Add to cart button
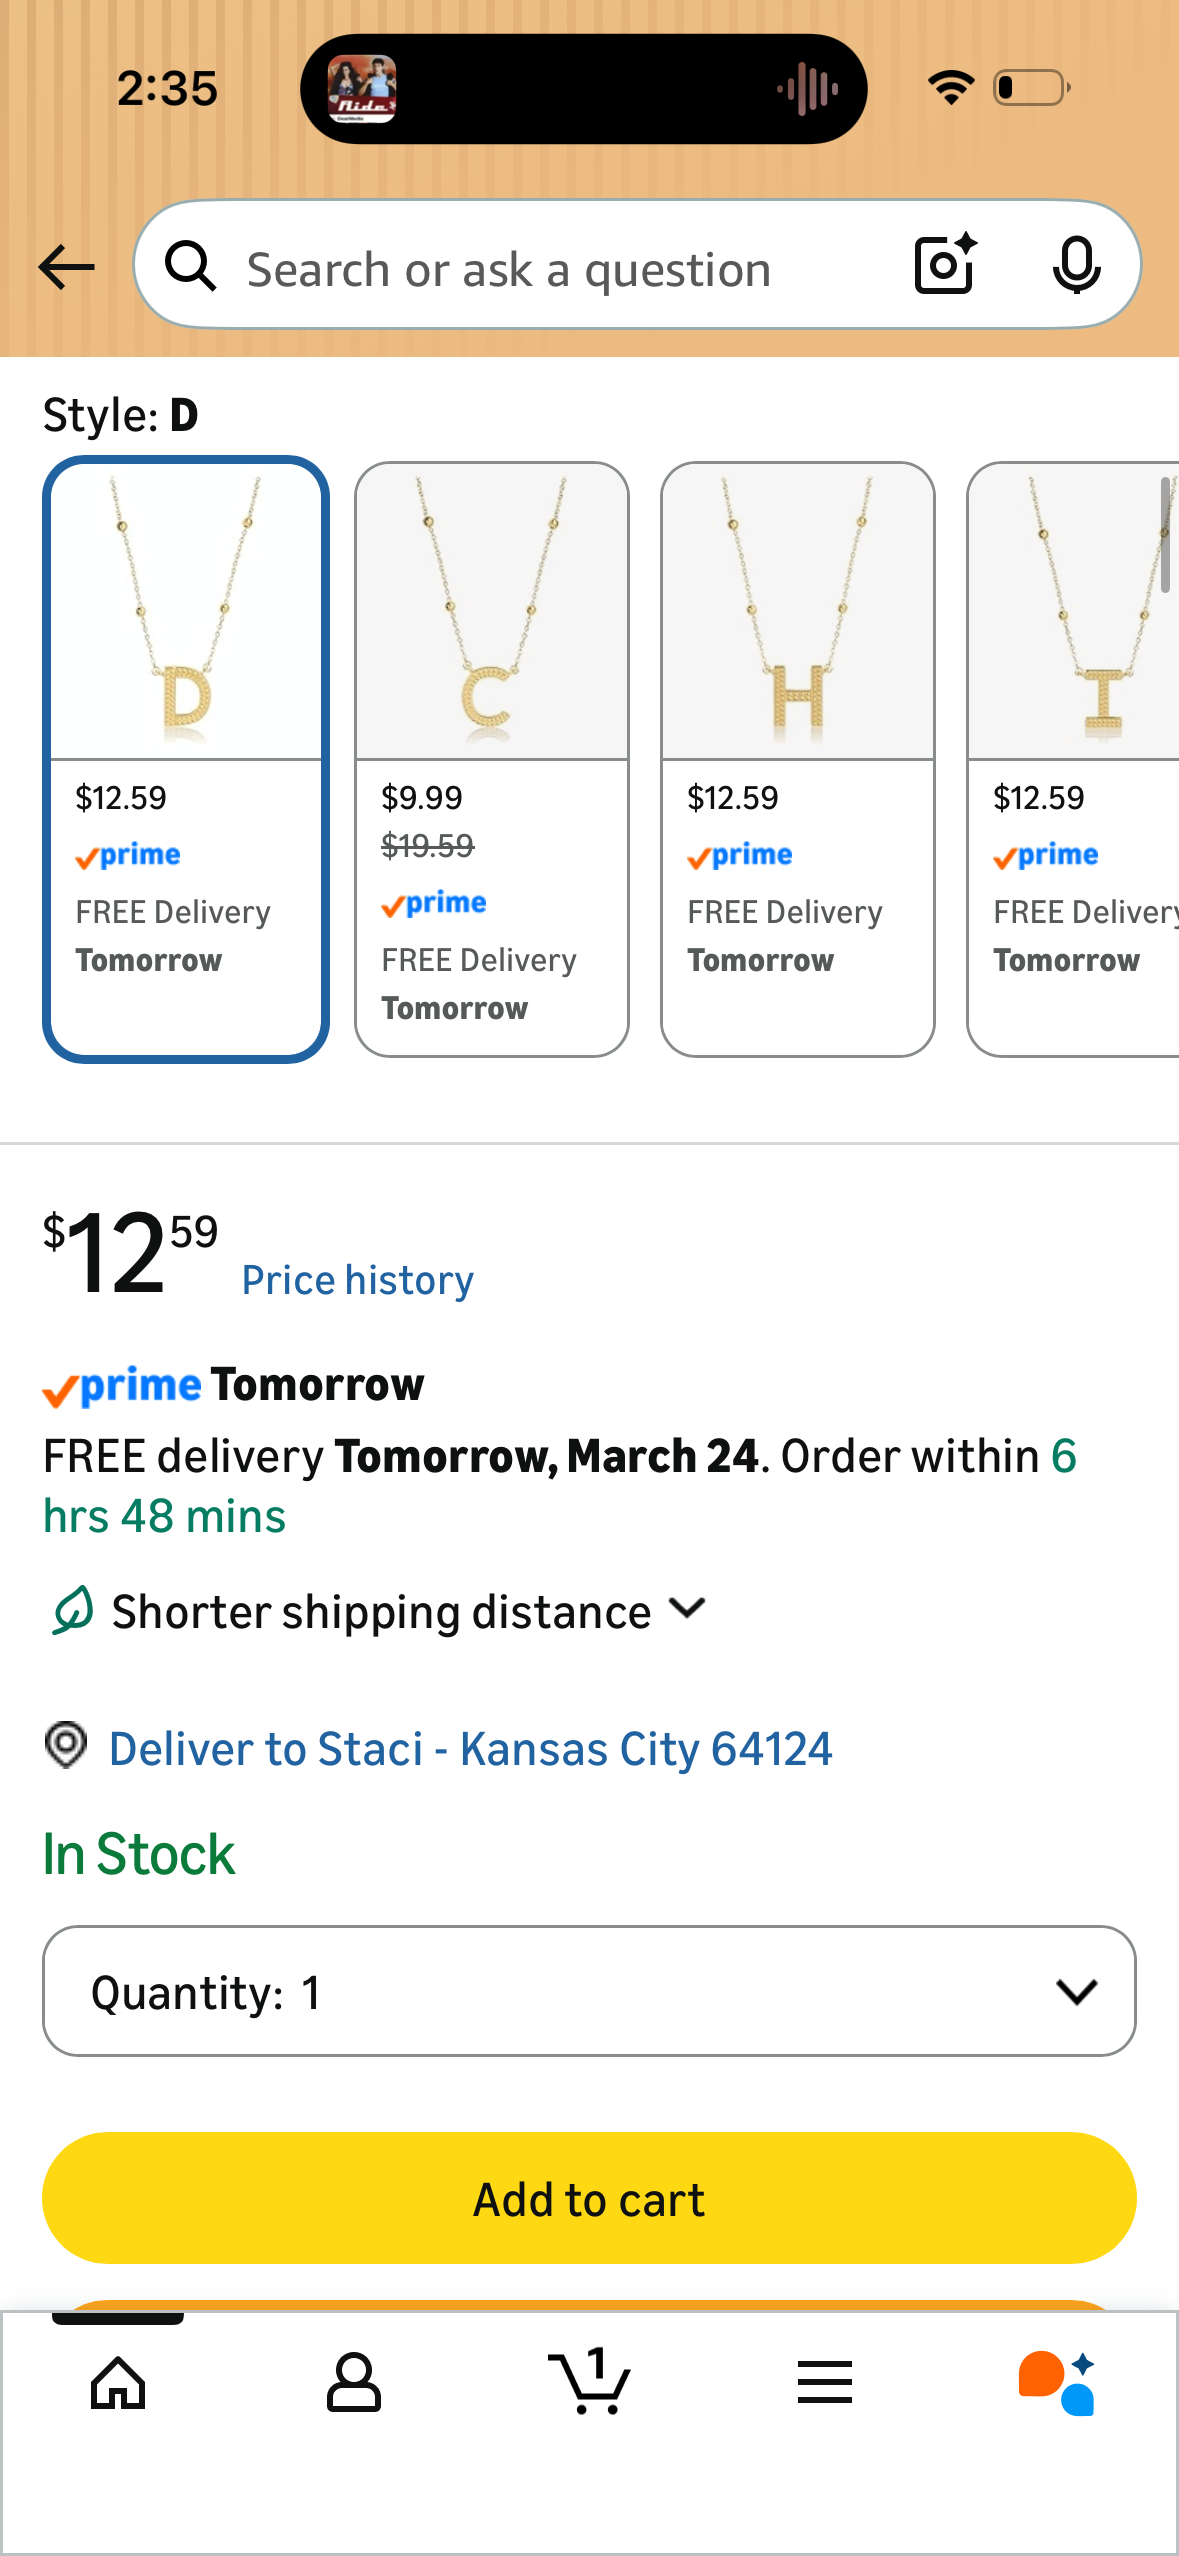 click(x=589, y=2198)
